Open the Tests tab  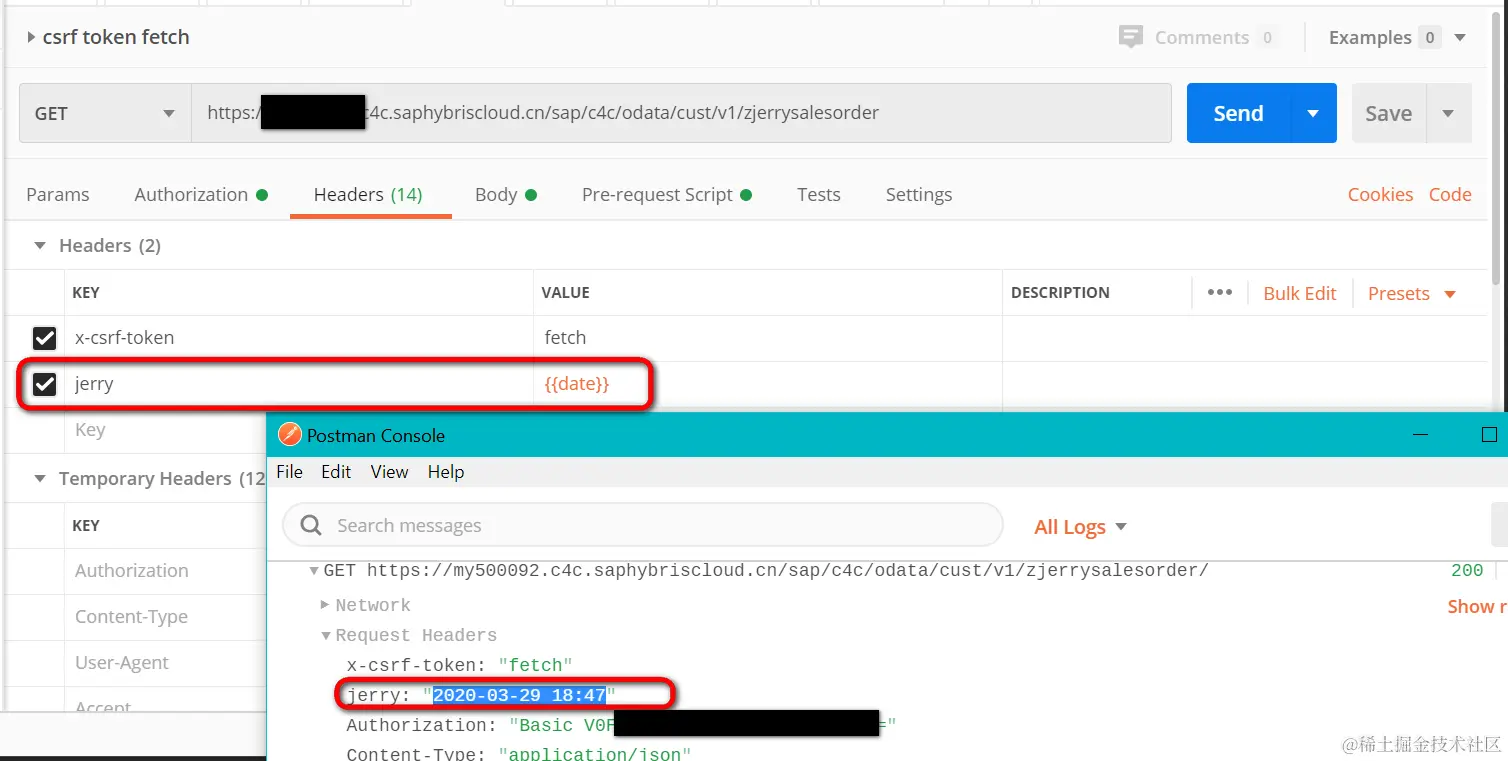(x=818, y=194)
